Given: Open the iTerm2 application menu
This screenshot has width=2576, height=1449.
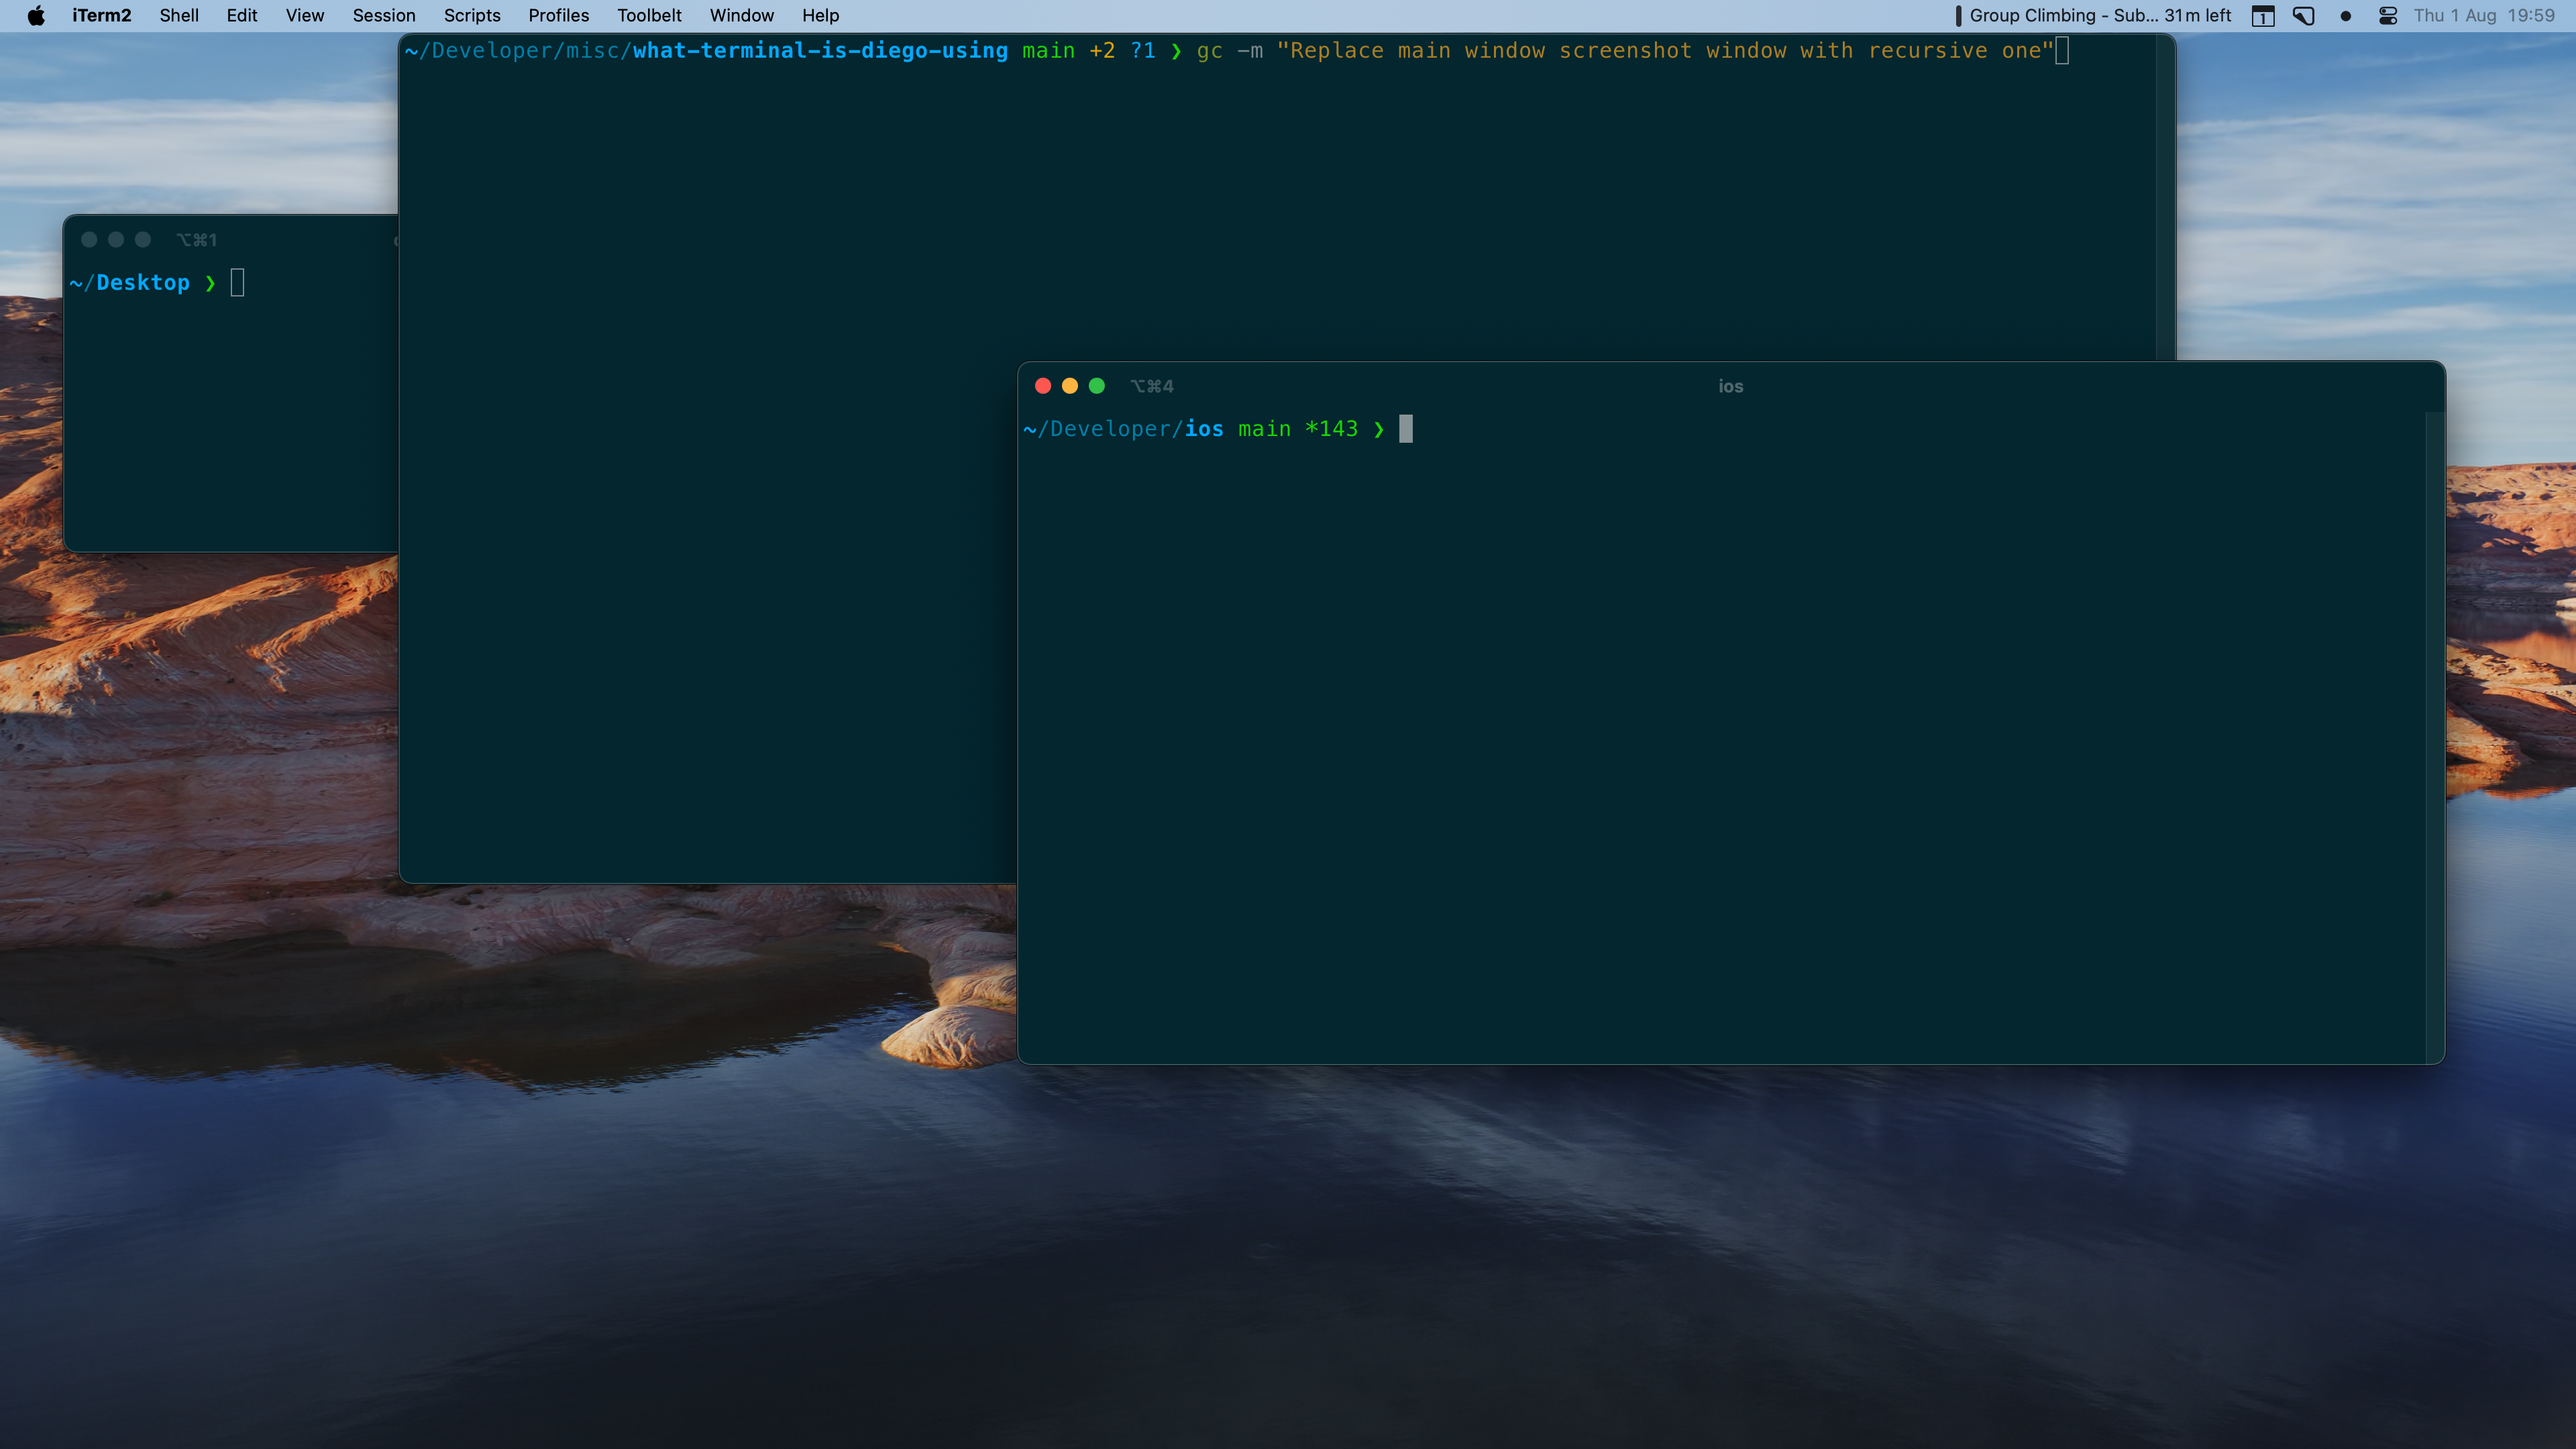Looking at the screenshot, I should click(x=101, y=15).
